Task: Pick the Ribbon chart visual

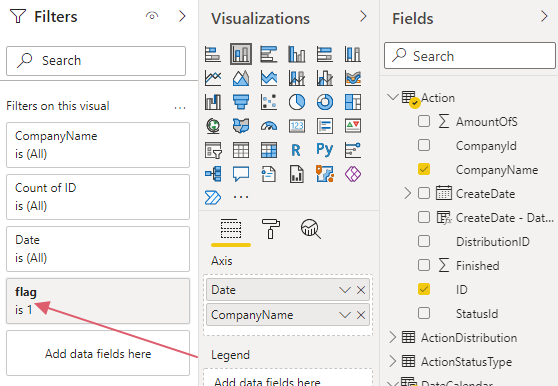Action: [353, 78]
